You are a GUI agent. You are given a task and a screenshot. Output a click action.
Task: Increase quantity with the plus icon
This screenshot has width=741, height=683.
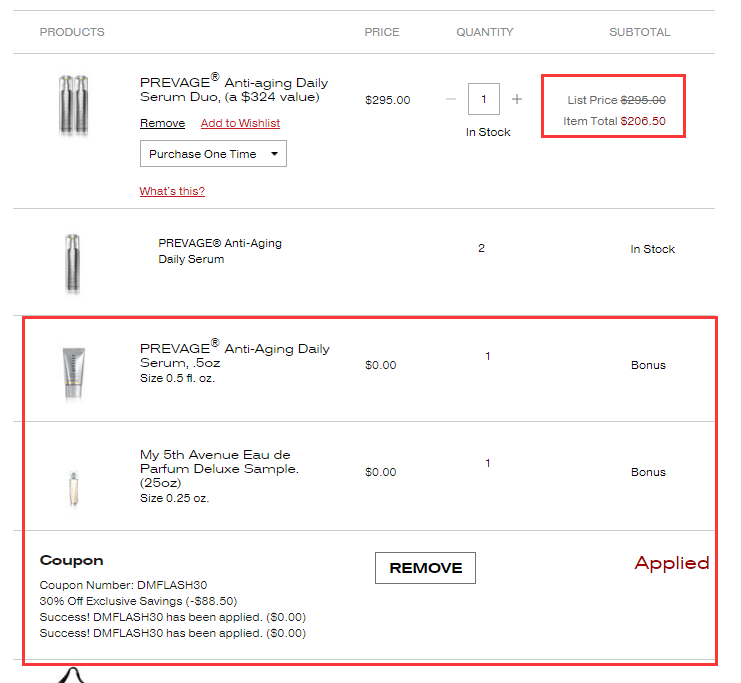517,99
